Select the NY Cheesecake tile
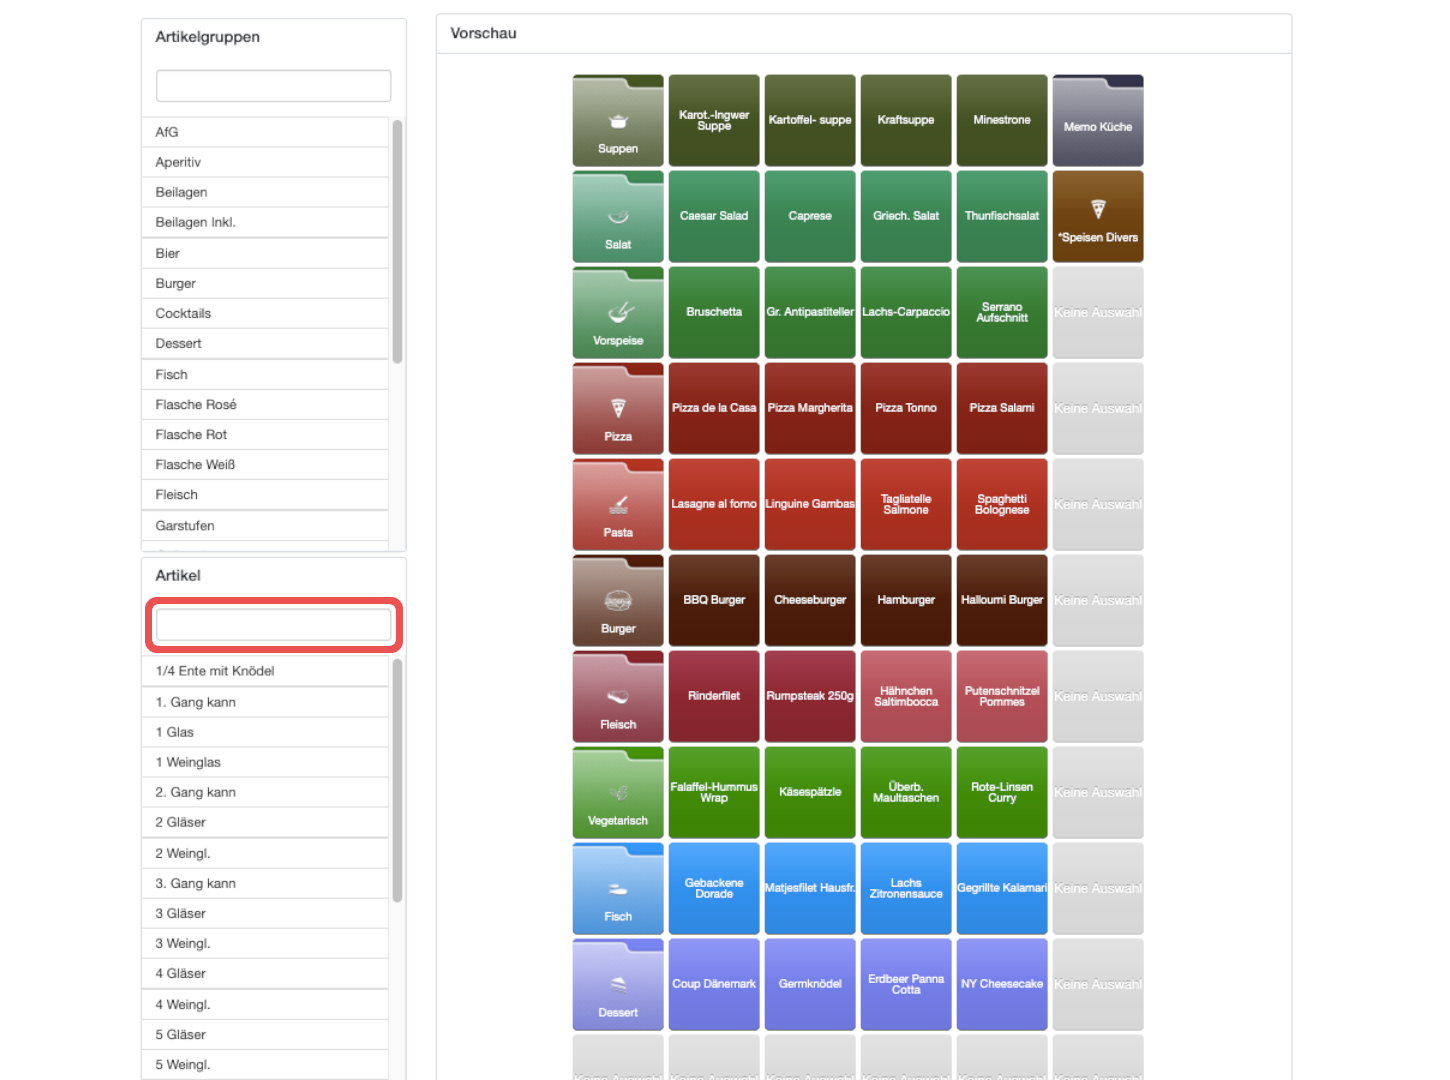 click(1002, 984)
